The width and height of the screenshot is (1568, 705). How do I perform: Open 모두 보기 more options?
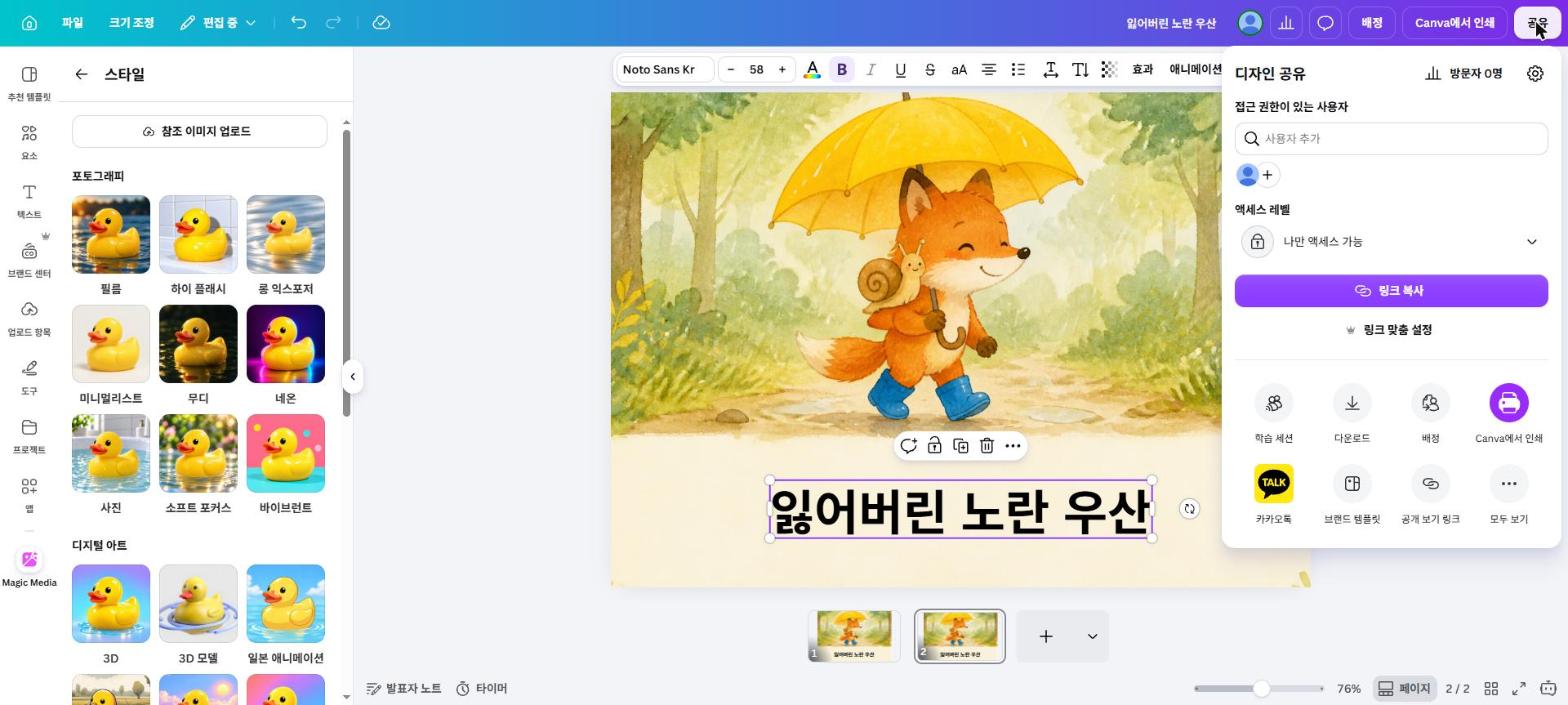[1509, 495]
